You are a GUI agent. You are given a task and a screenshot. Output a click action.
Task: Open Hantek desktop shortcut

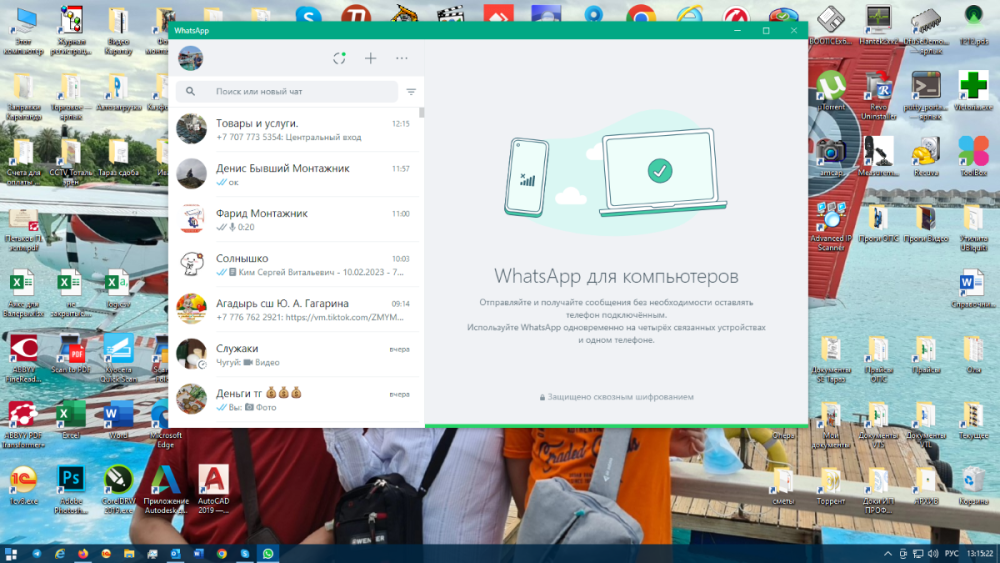[879, 26]
